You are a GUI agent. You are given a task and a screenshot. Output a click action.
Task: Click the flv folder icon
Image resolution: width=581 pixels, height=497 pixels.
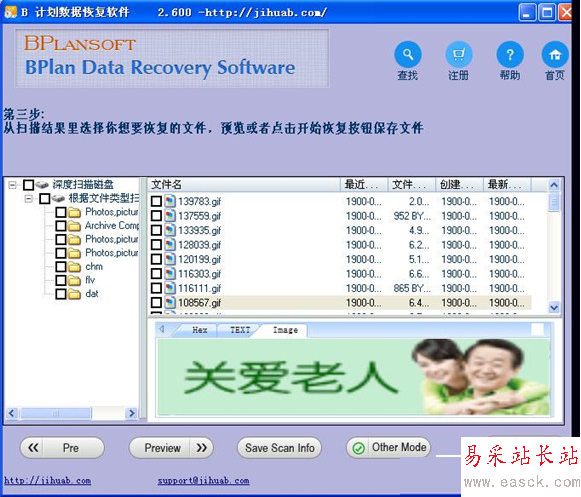pos(74,281)
